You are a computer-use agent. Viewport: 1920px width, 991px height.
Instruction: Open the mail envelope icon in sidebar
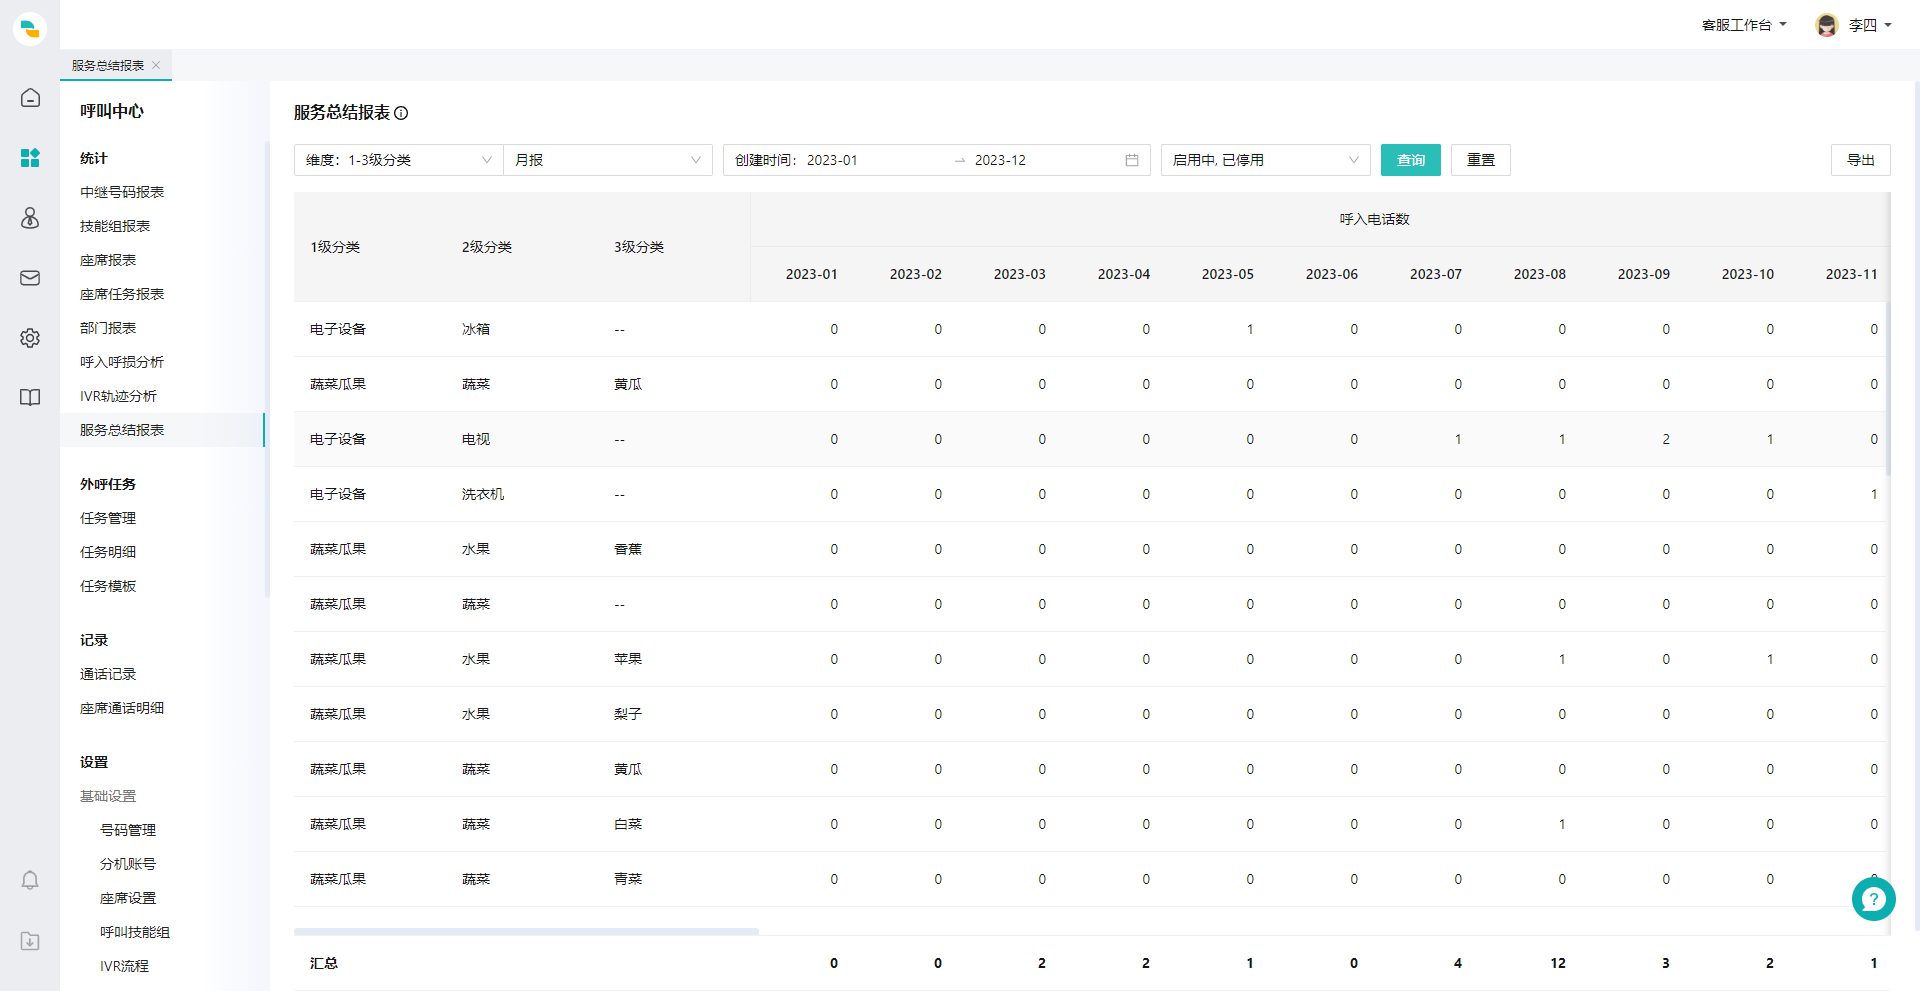[x=30, y=278]
